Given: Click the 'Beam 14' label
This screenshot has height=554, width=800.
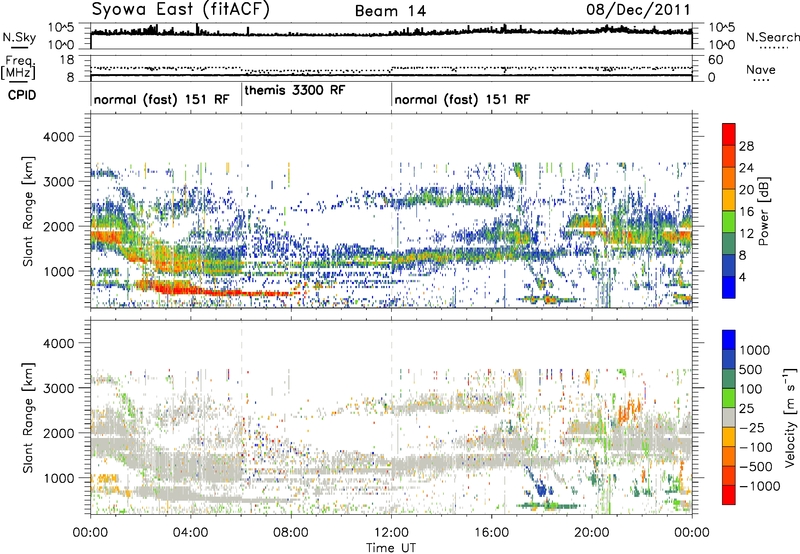Looking at the screenshot, I should (390, 11).
